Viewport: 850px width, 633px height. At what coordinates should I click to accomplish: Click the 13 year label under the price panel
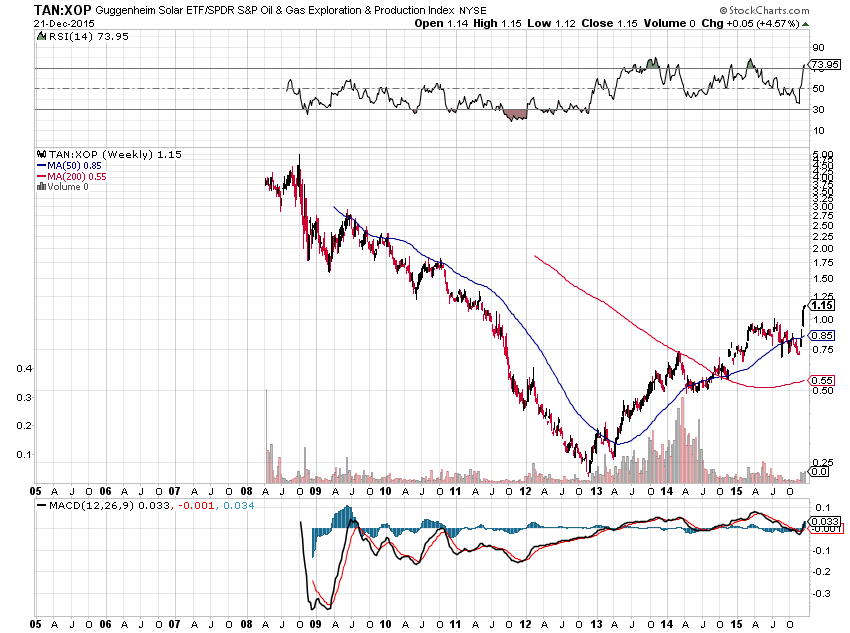point(596,492)
